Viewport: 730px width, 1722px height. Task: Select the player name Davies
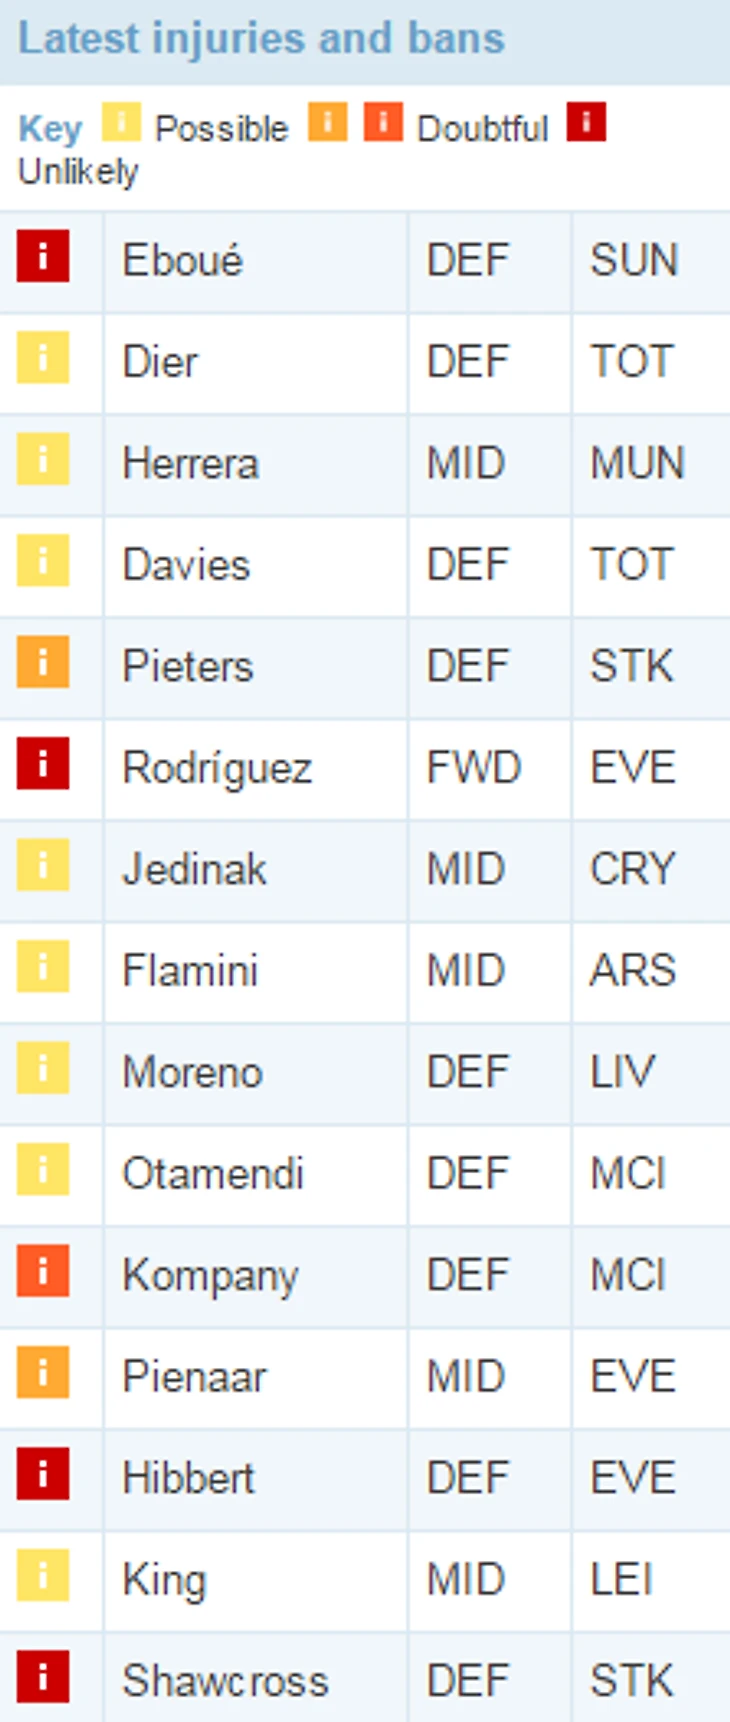(186, 565)
